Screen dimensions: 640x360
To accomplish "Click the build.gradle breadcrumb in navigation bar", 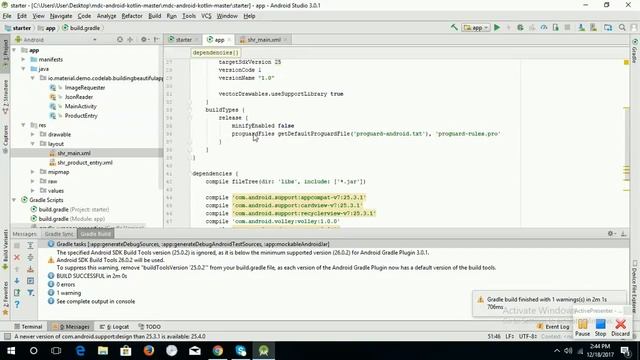I will 81,28.
